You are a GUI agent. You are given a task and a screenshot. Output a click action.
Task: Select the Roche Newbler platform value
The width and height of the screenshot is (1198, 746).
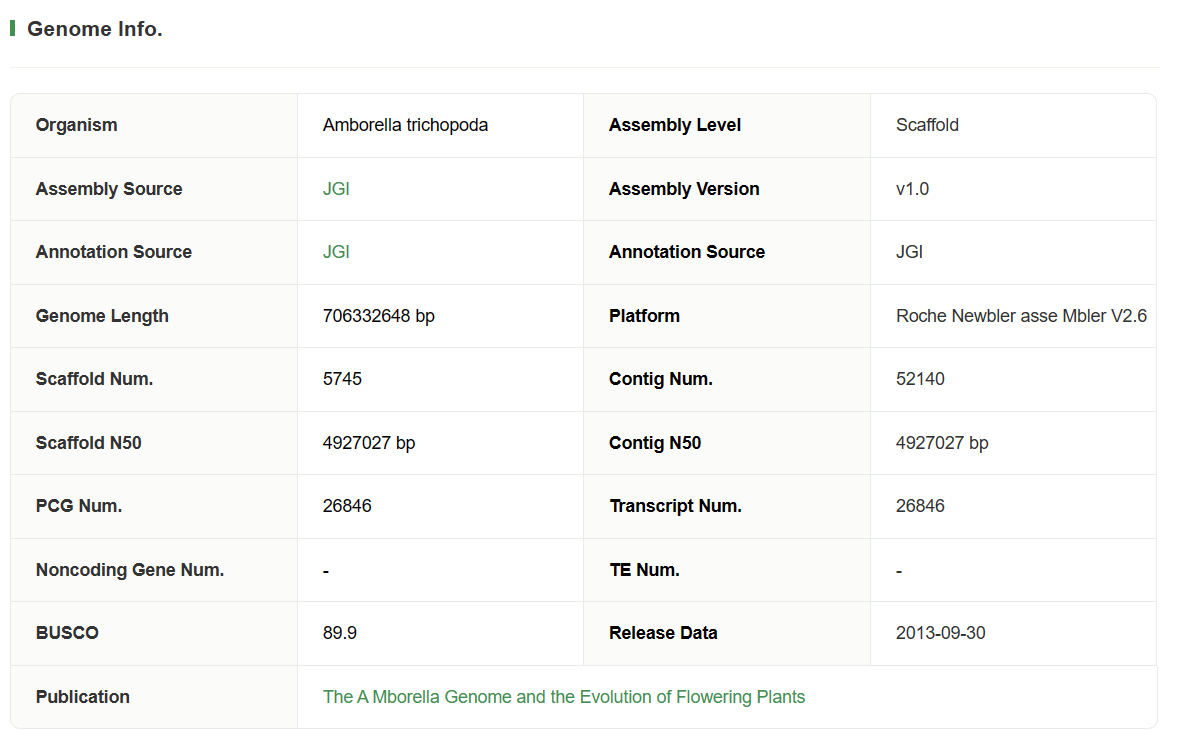(x=1021, y=316)
